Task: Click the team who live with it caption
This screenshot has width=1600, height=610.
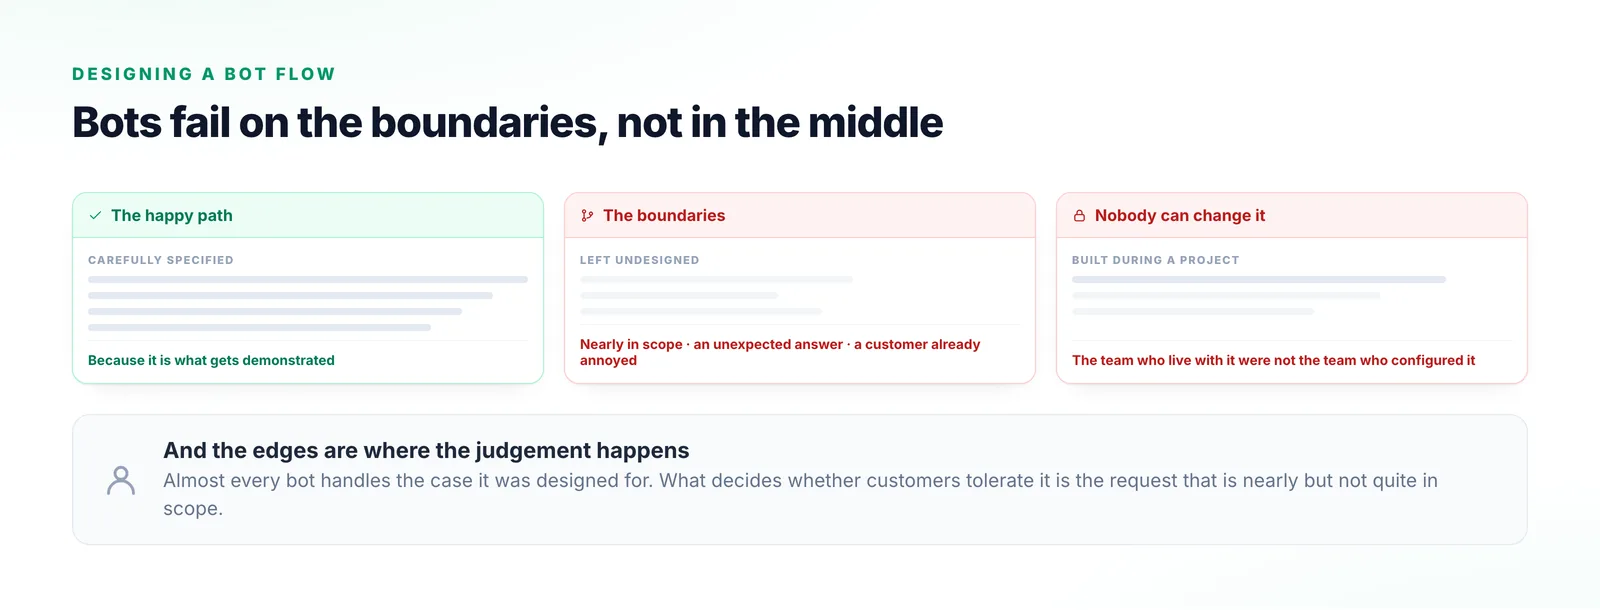Action: click(1273, 360)
